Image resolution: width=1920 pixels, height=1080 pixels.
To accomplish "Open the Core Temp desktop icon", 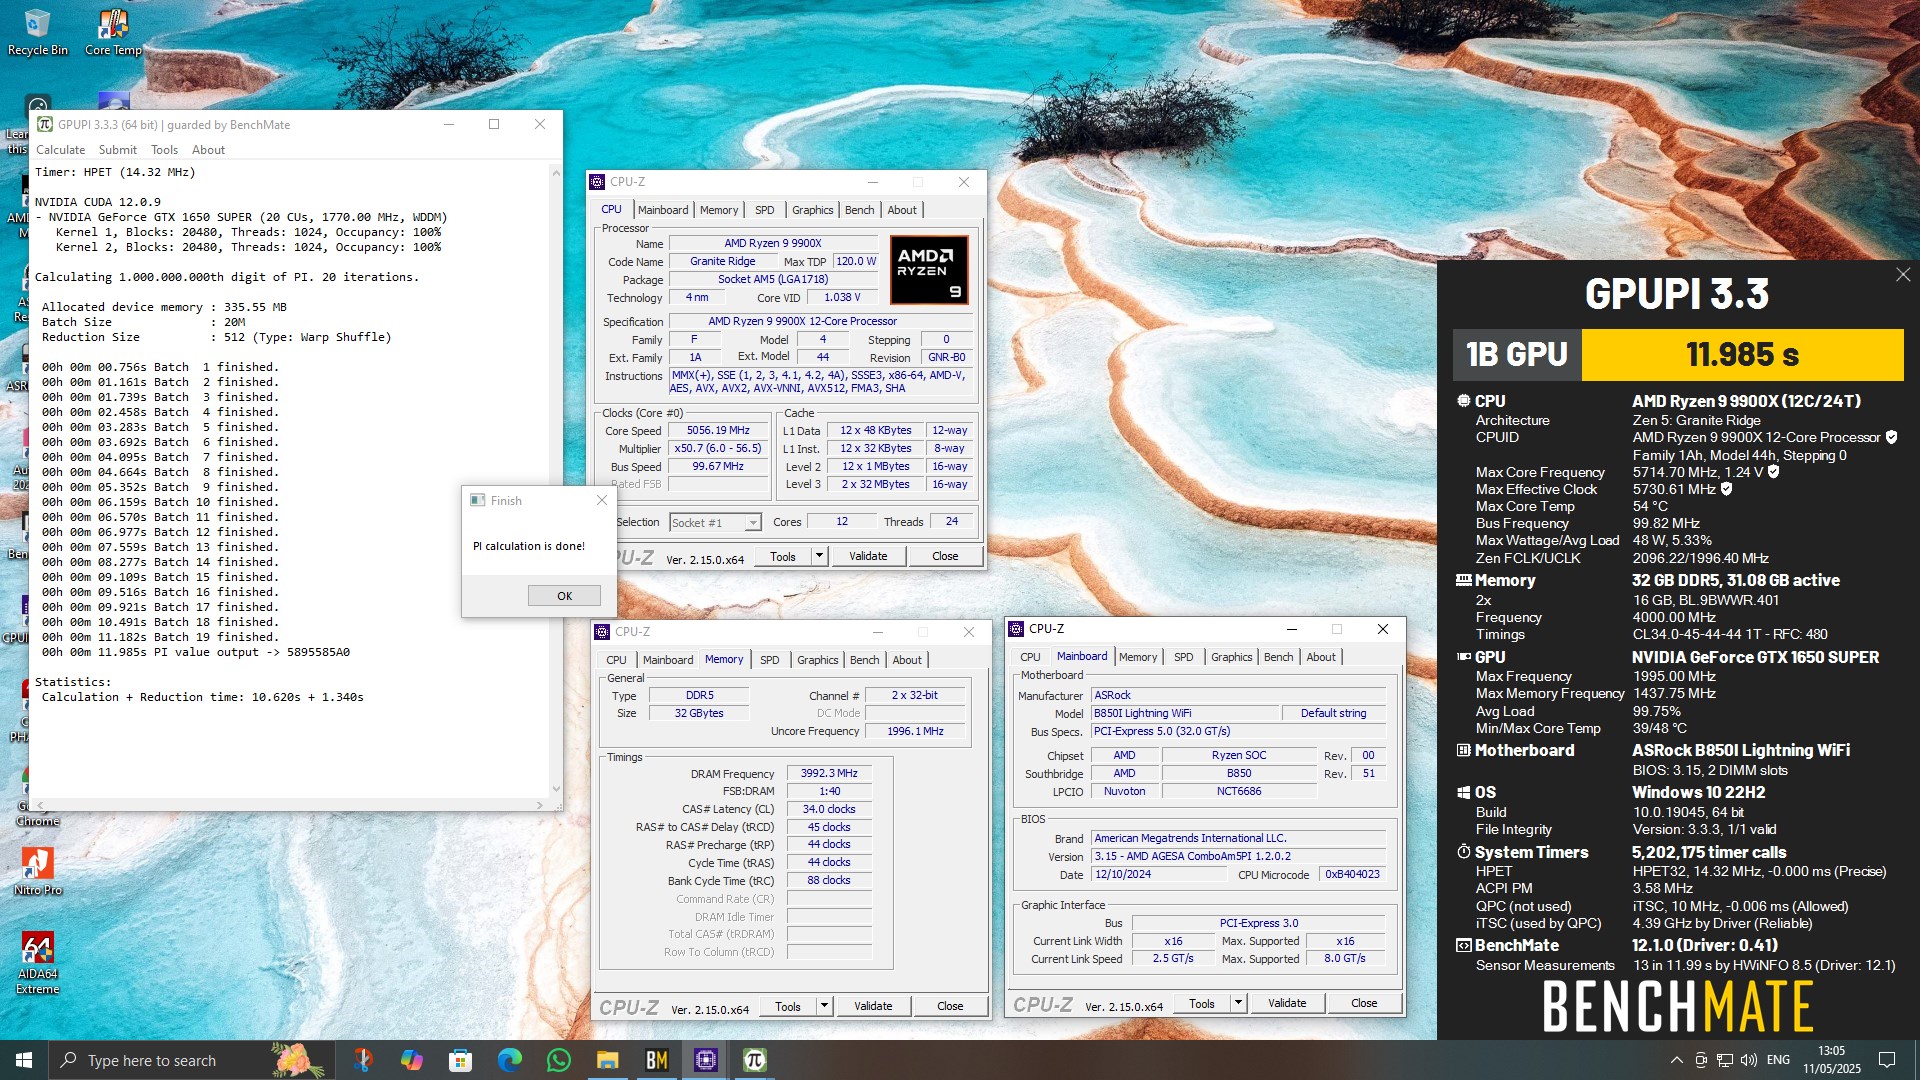I will tap(113, 32).
